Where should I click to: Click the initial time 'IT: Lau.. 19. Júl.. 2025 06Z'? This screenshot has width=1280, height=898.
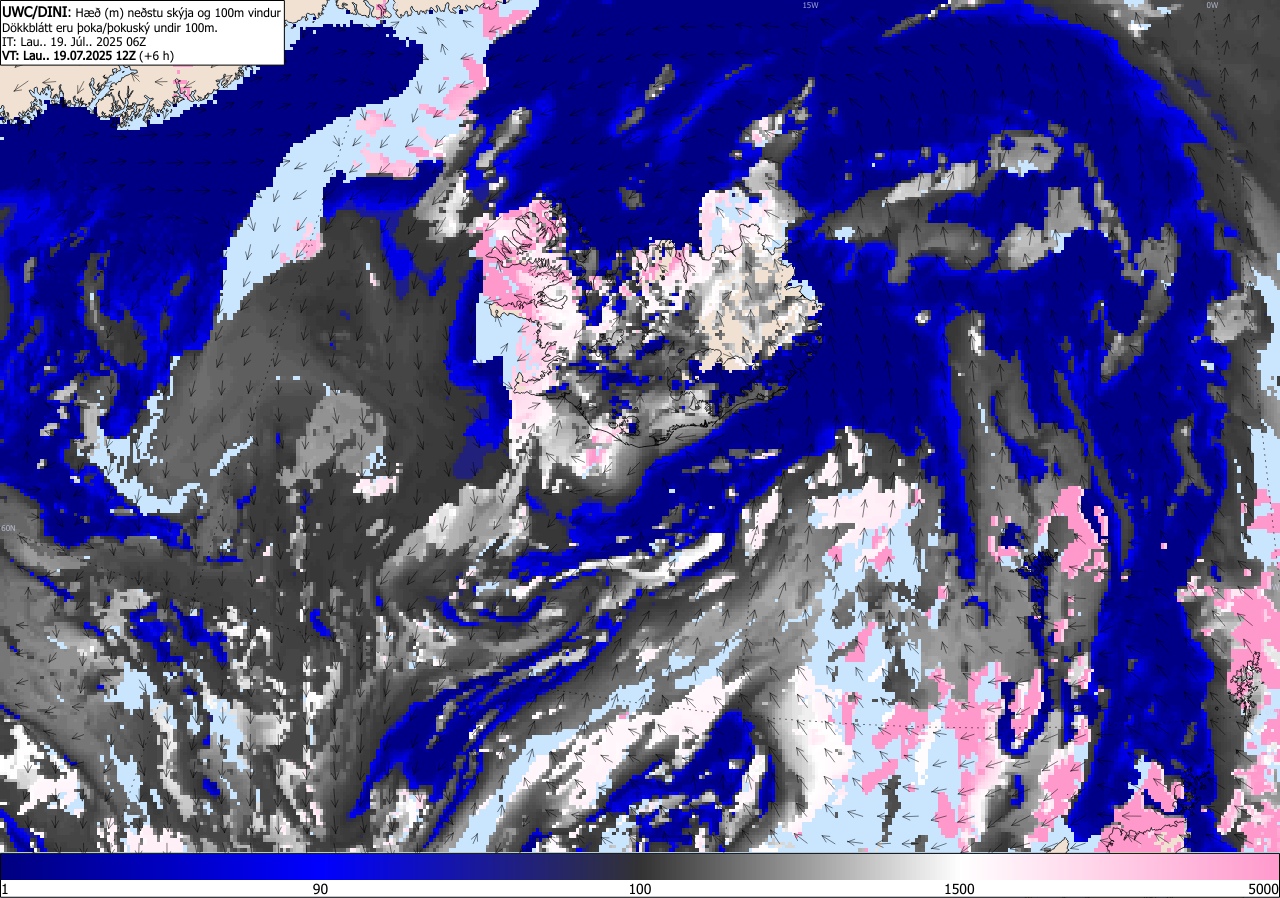click(76, 41)
